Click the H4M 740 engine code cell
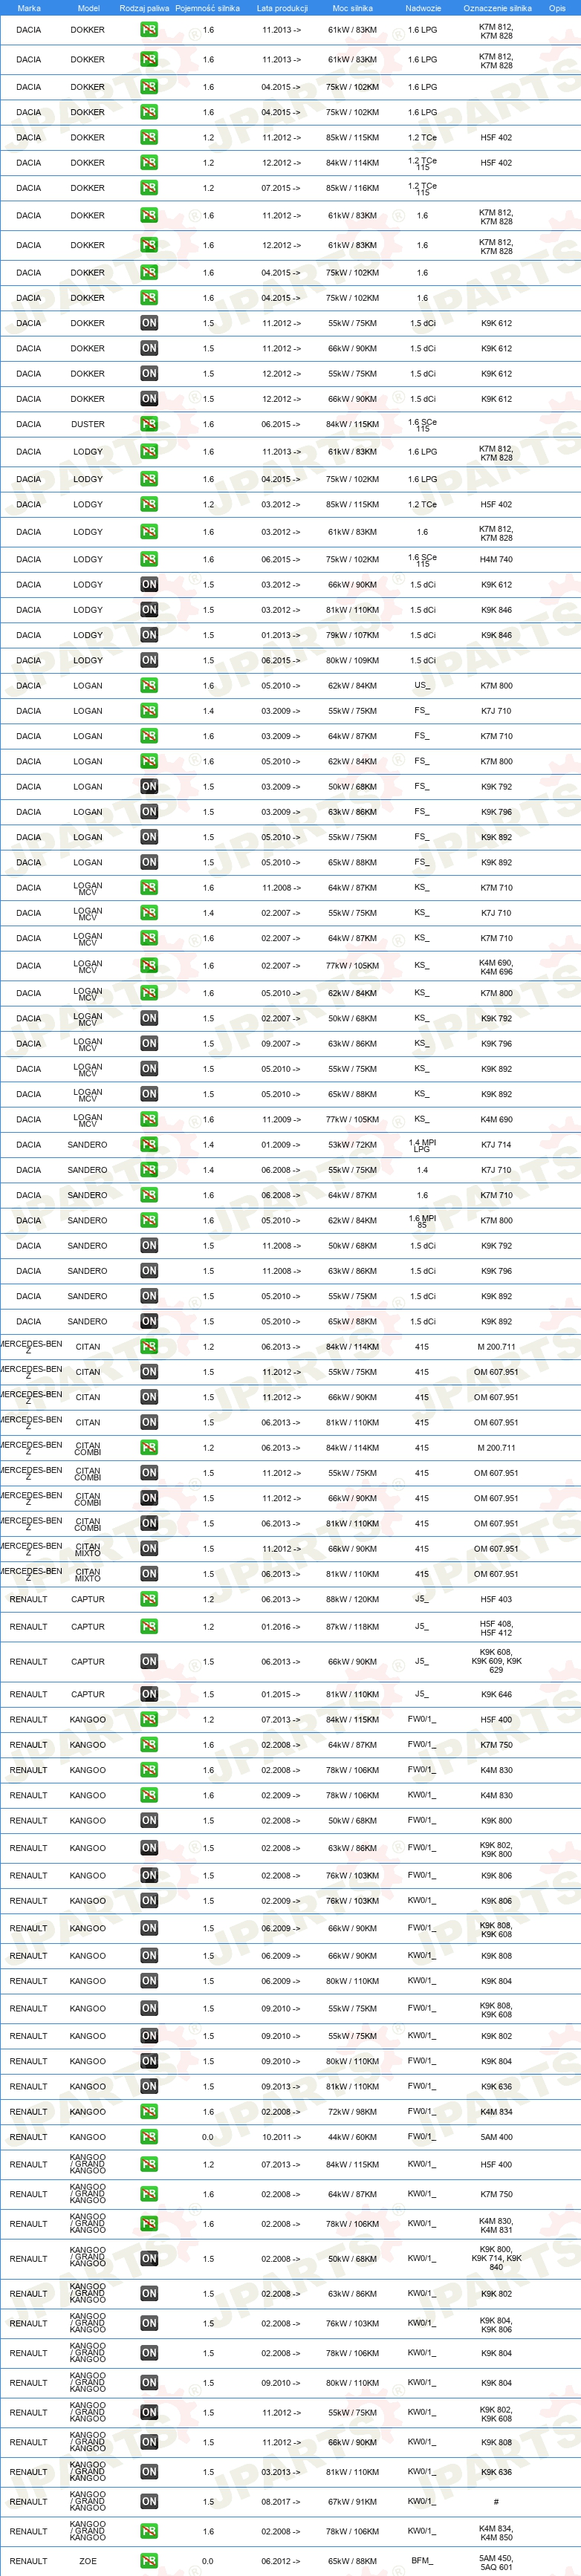This screenshot has height=2576, width=581. 496,559
